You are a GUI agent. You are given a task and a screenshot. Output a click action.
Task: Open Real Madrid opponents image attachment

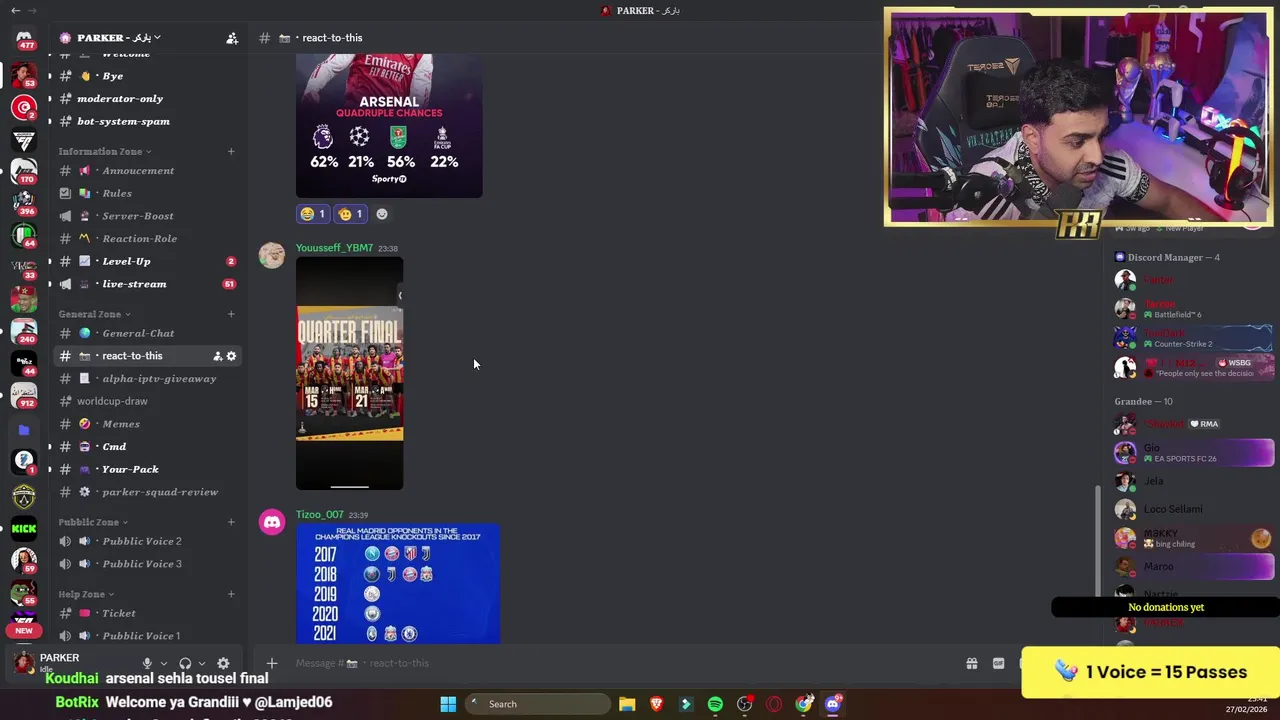(x=398, y=583)
